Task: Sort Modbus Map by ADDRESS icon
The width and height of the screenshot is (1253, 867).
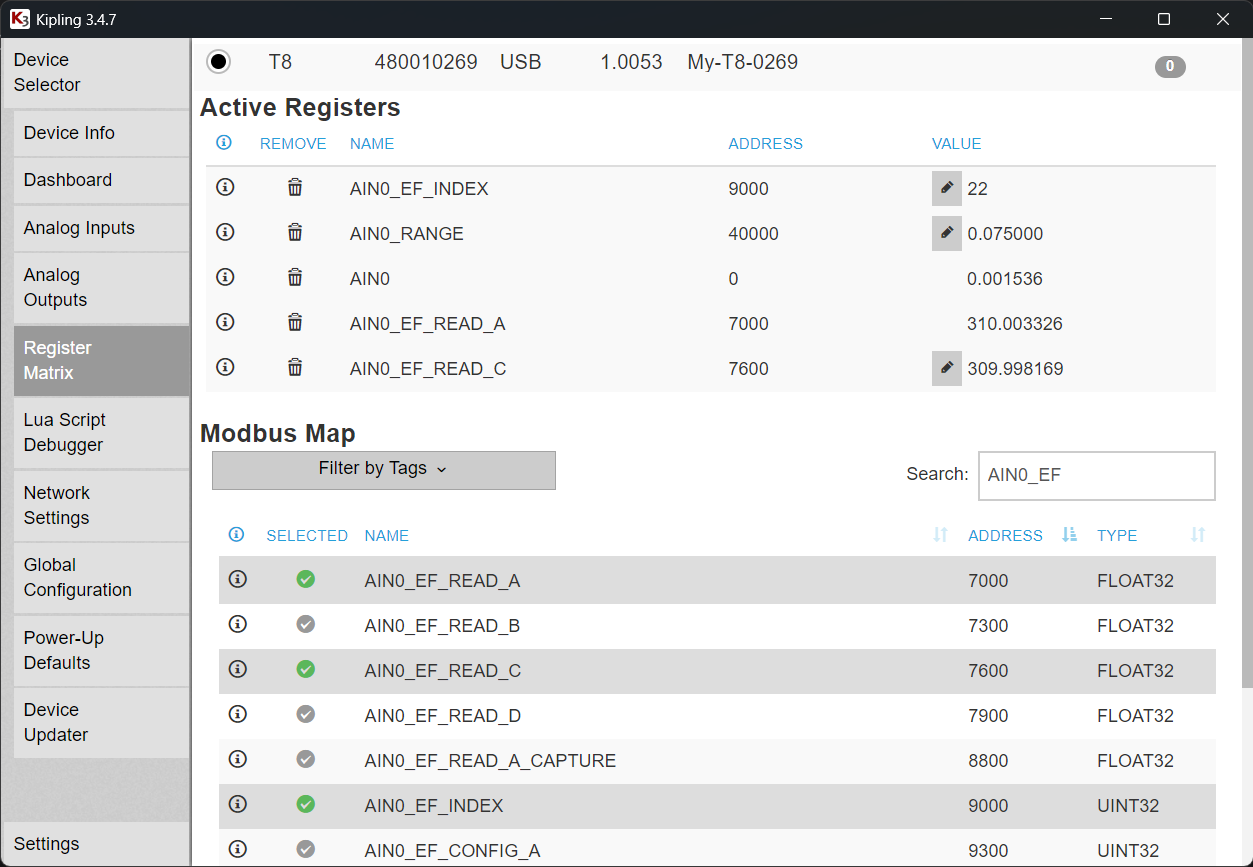Action: (x=1070, y=535)
